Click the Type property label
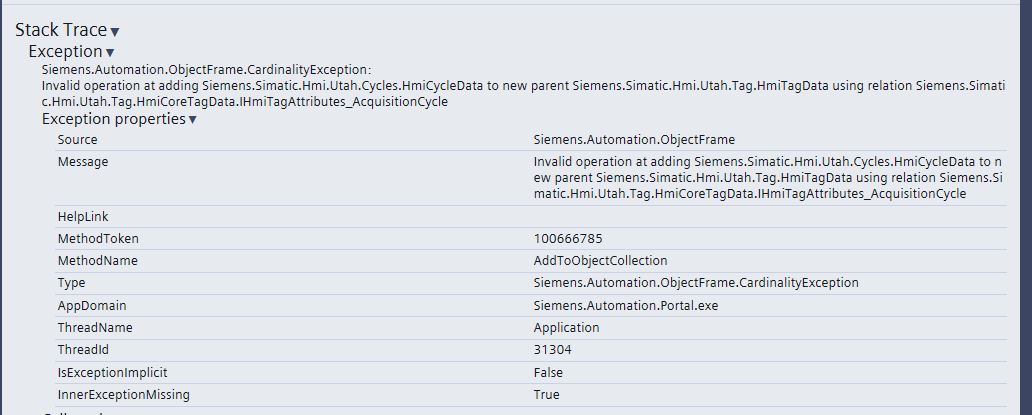Screen dimensions: 1032x415 [72, 283]
